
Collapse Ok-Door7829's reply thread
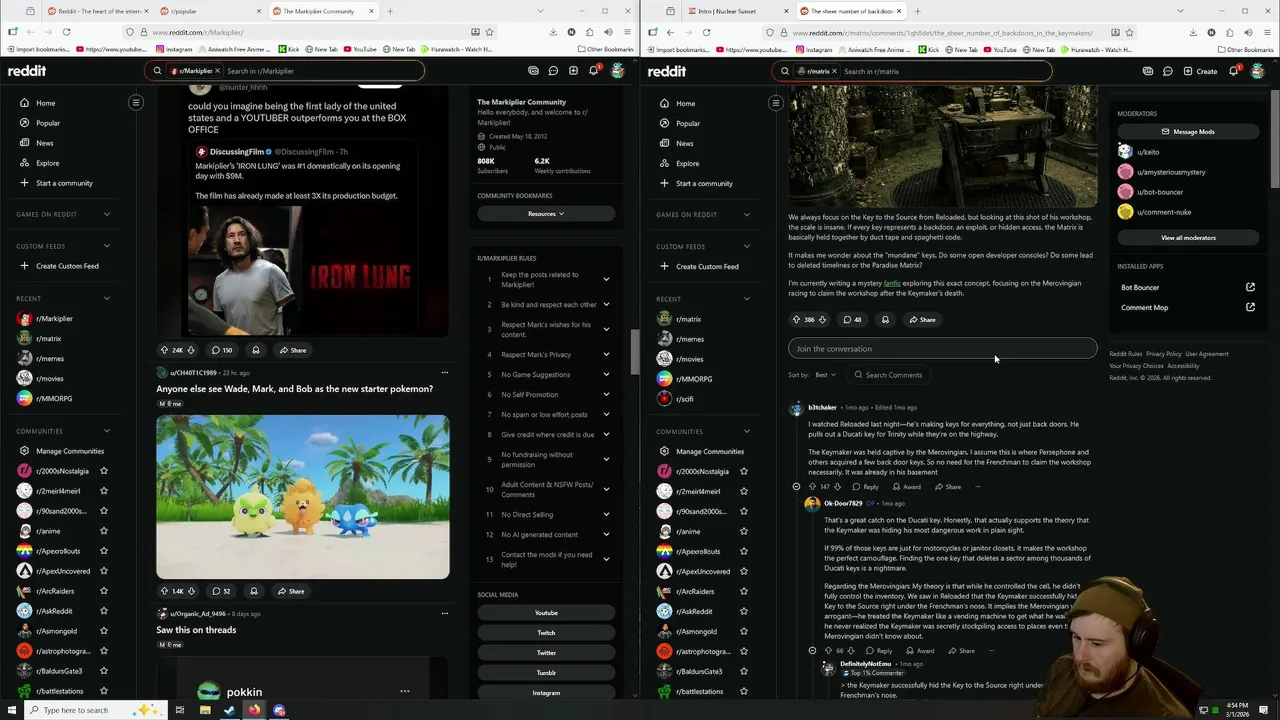point(812,651)
